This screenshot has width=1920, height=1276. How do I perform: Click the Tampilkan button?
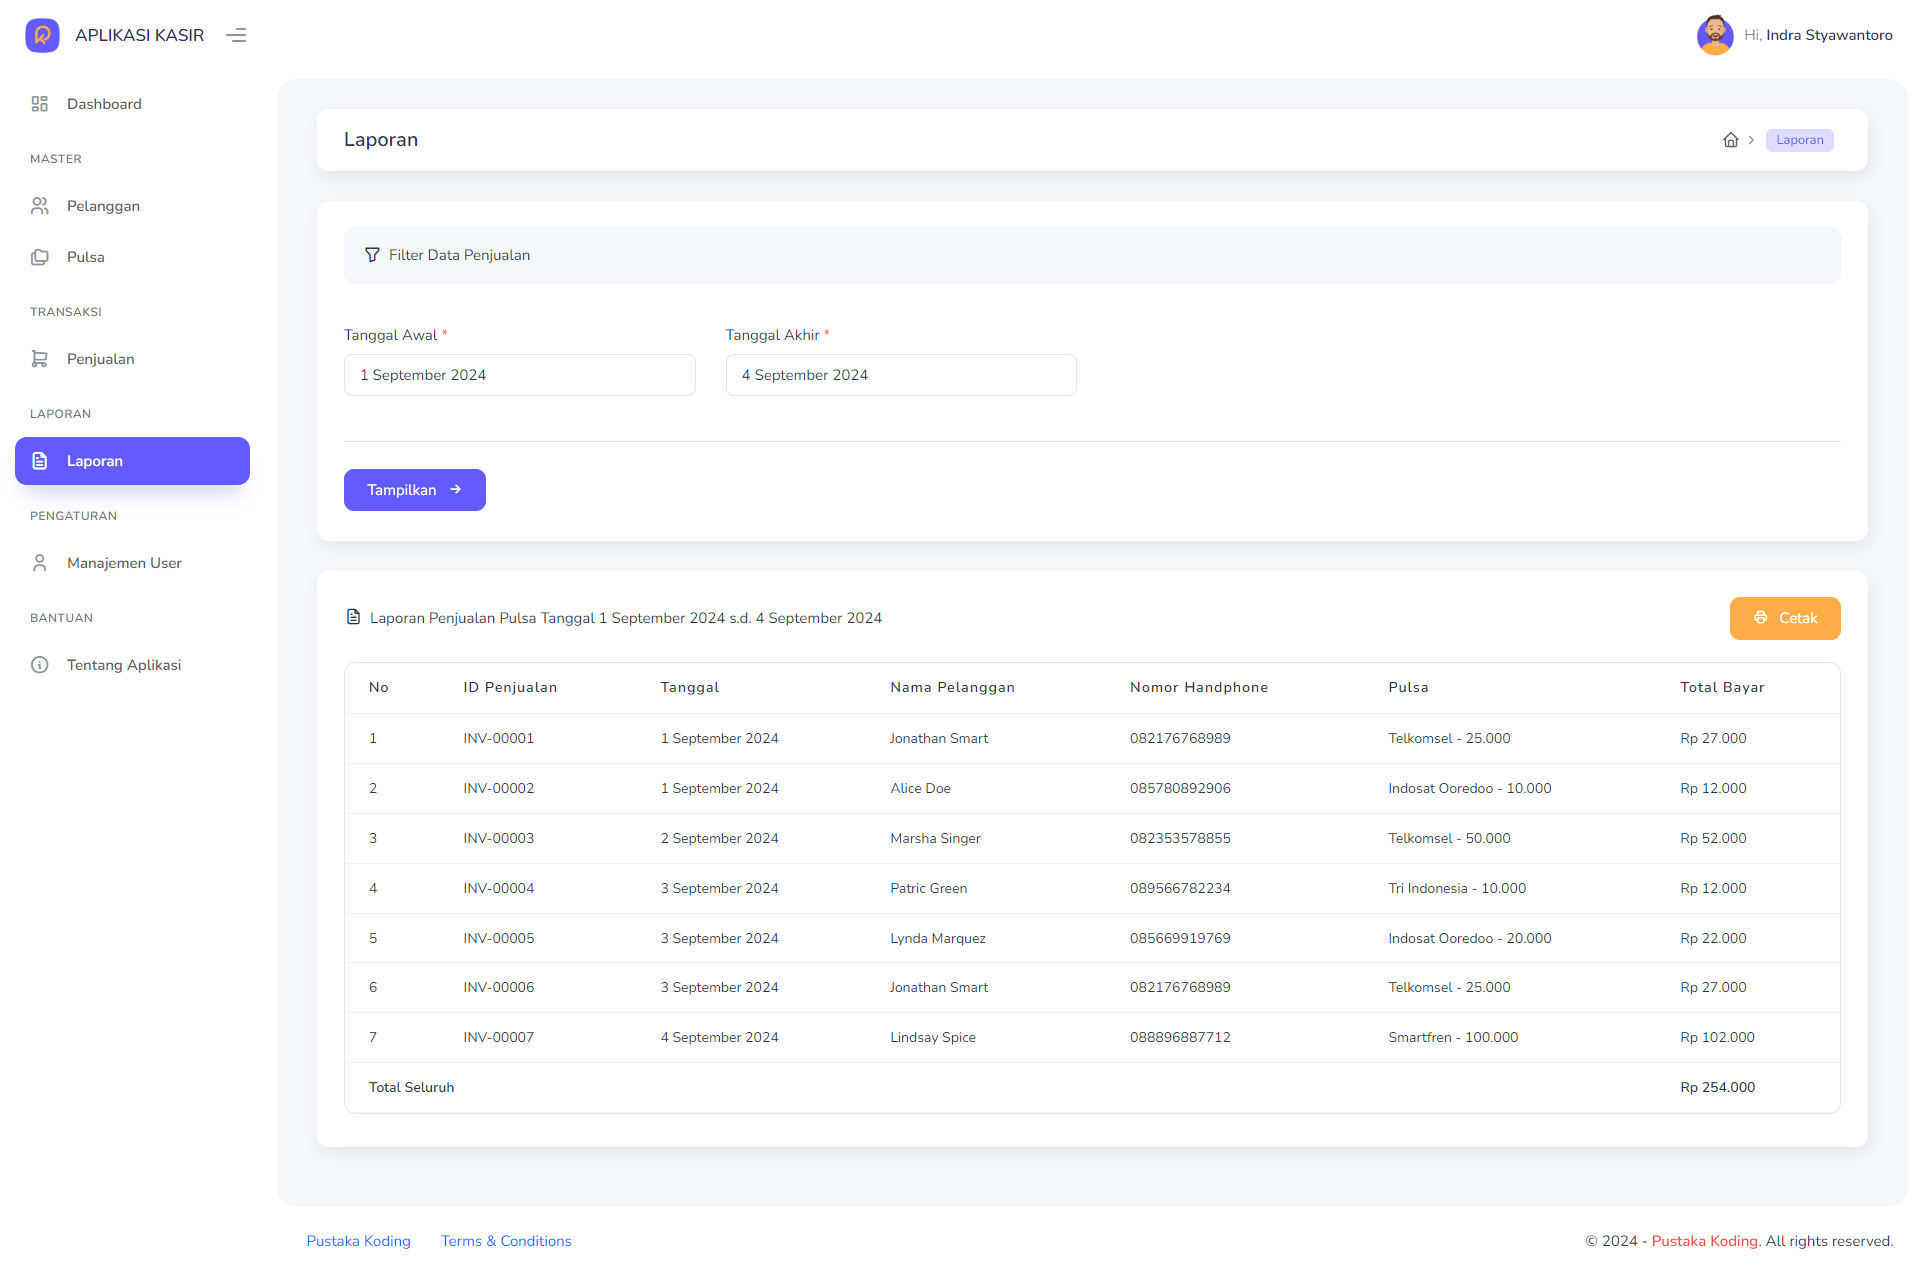[x=414, y=489]
